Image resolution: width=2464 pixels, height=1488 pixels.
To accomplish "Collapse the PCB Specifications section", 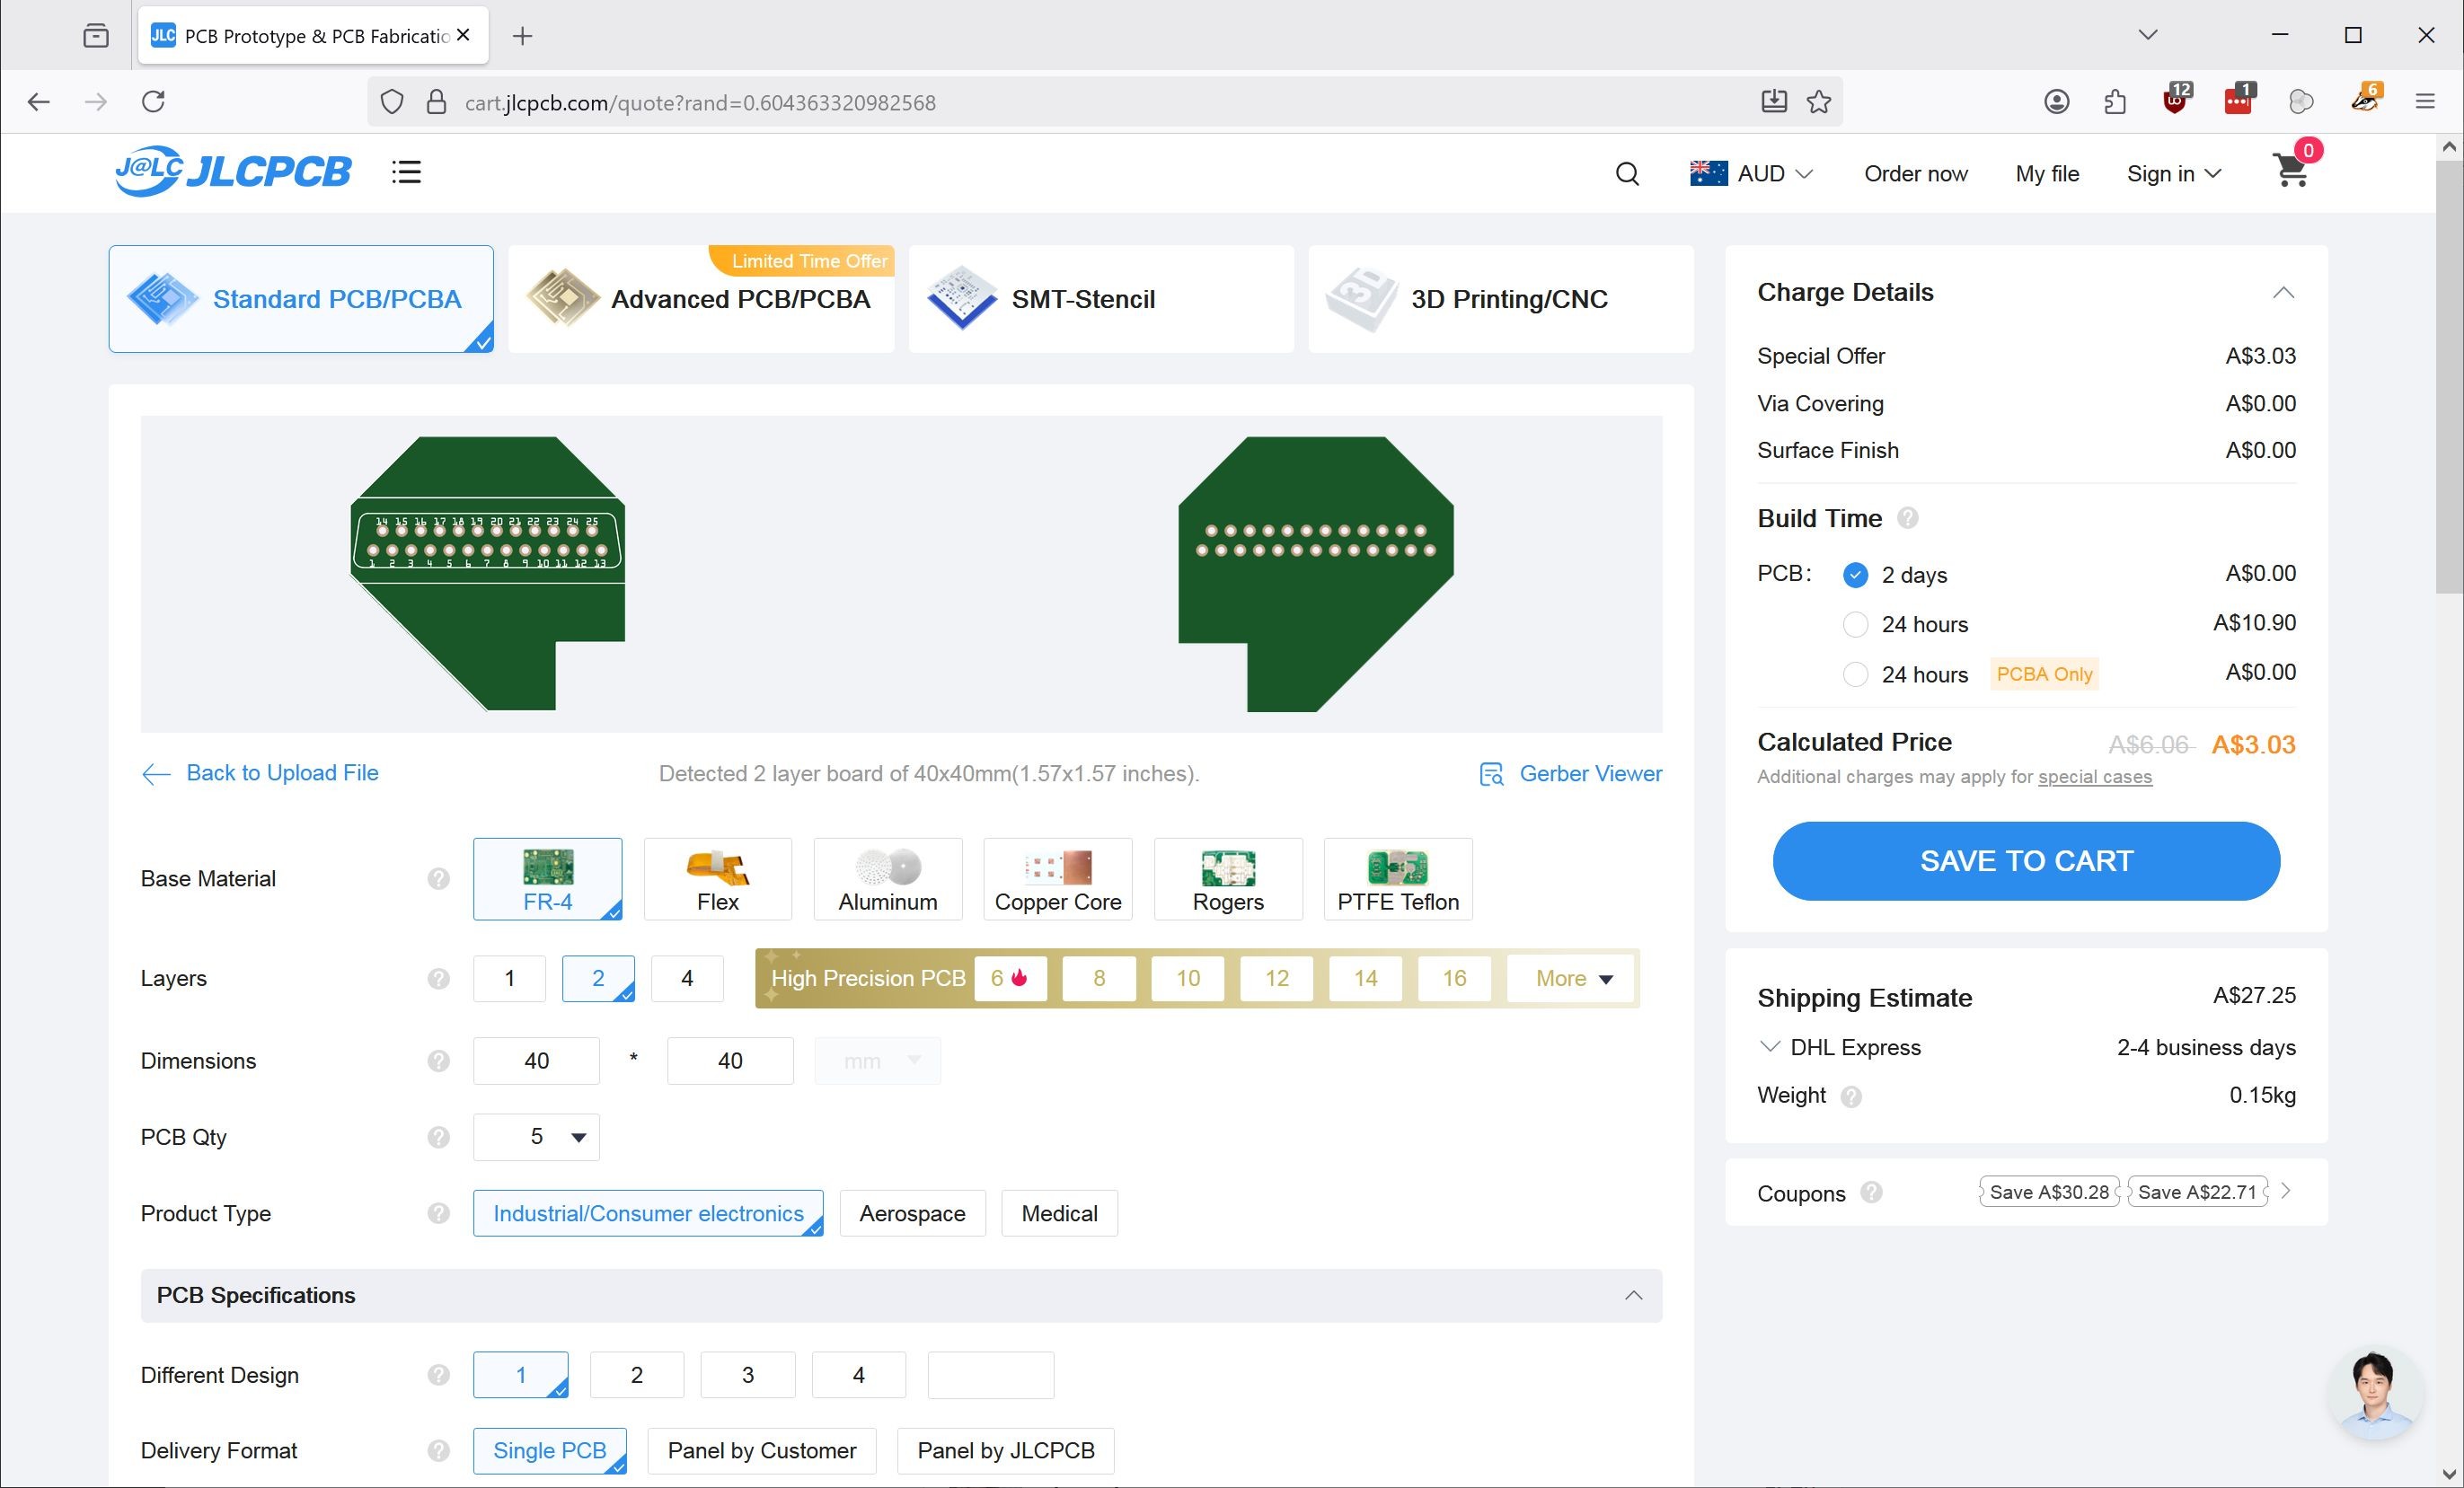I will (x=1633, y=1296).
